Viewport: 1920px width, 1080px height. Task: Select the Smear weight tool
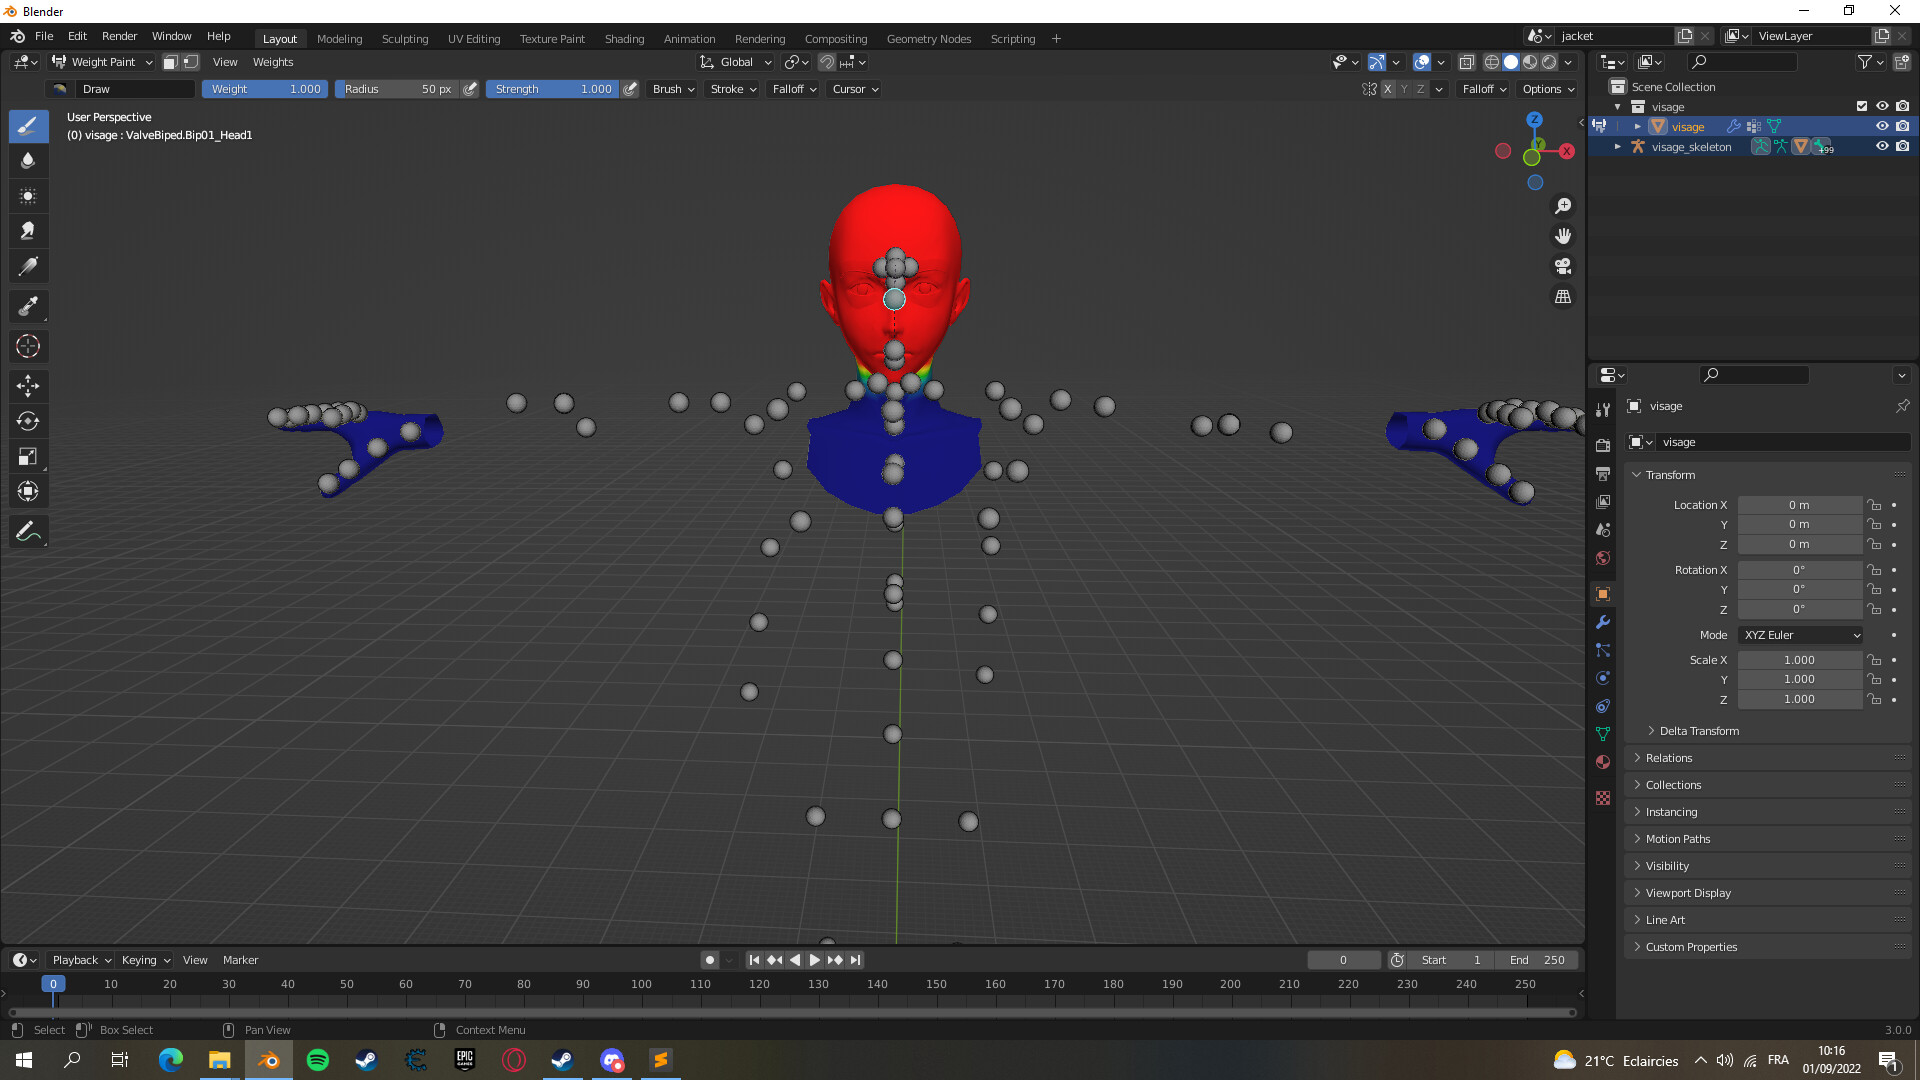coord(28,231)
